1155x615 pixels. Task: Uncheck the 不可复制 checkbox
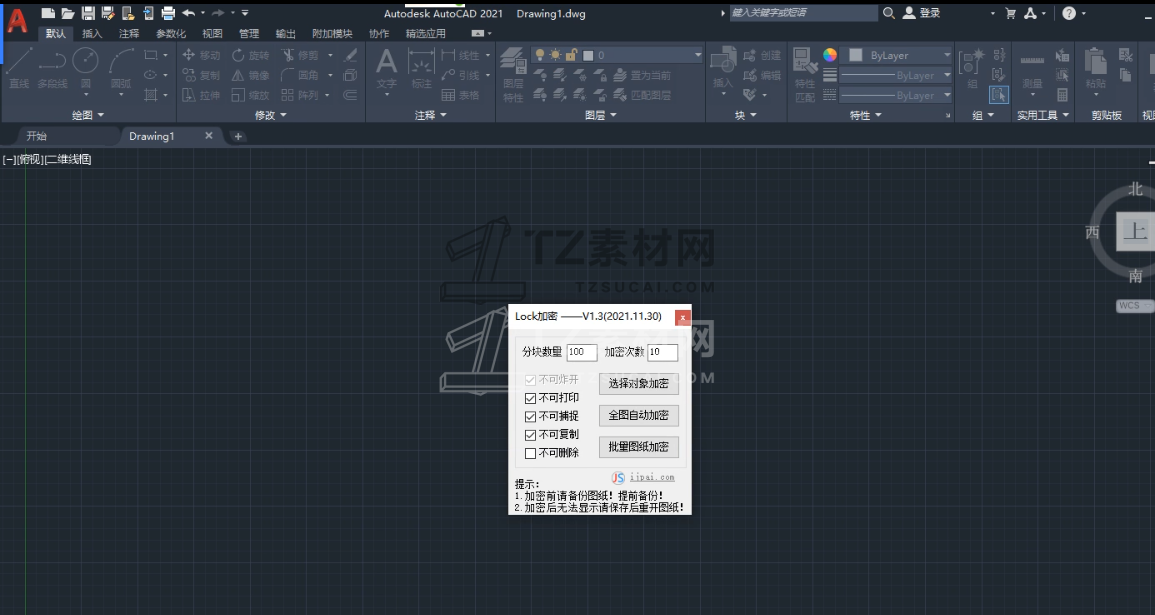click(x=531, y=435)
